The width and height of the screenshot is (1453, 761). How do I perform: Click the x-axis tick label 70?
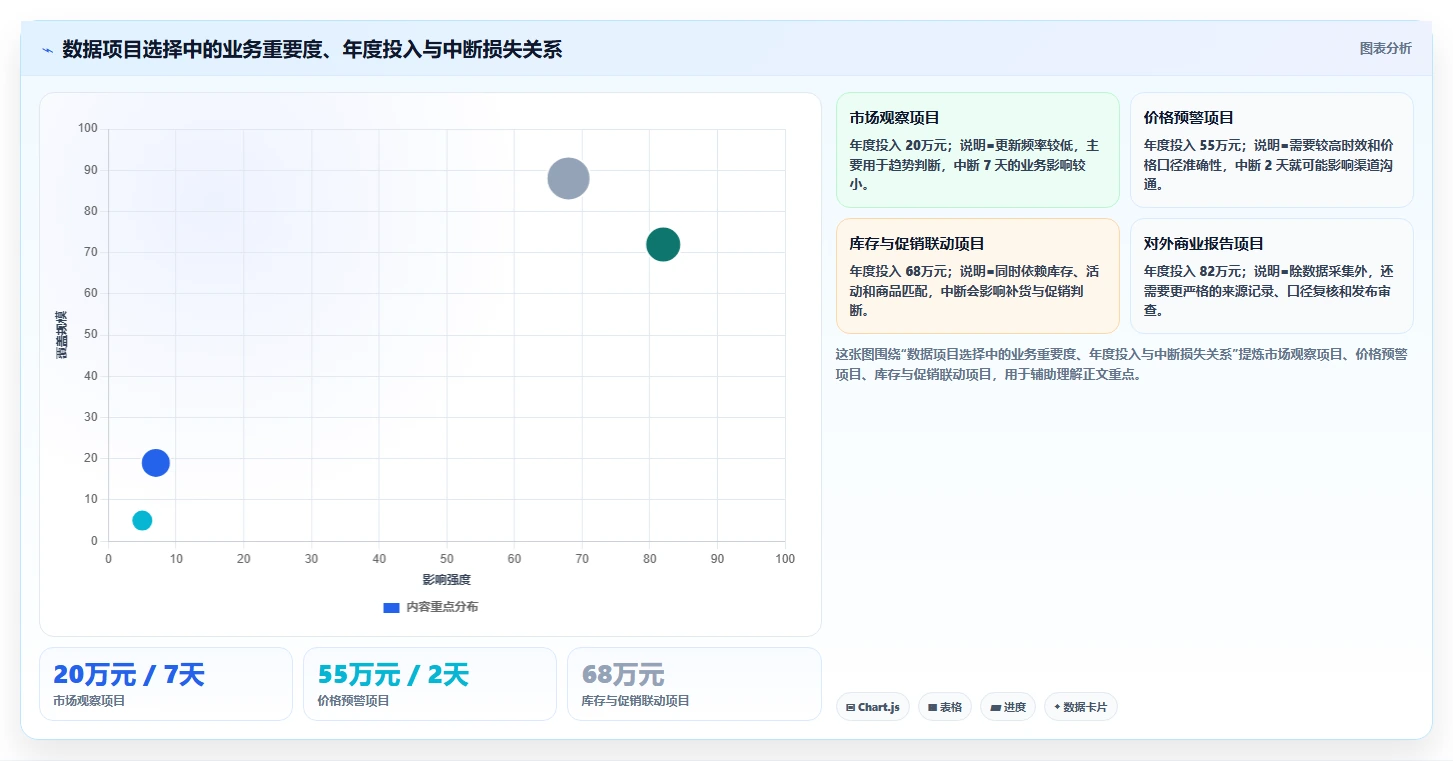tap(582, 559)
